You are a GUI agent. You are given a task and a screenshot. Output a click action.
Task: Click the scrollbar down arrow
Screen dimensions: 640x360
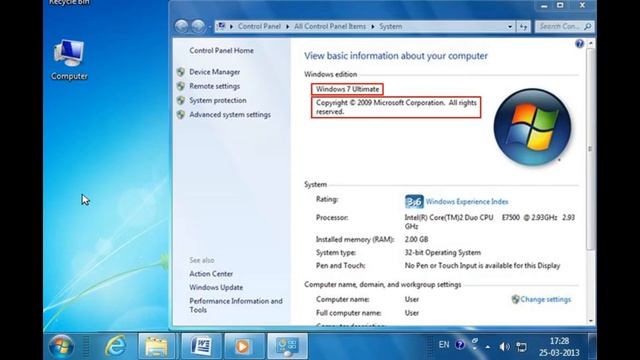[x=591, y=321]
